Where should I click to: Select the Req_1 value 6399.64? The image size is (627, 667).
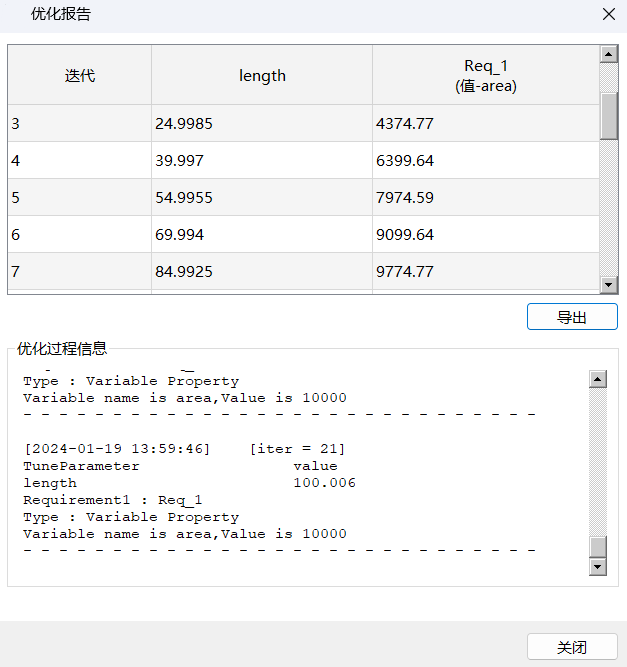tap(404, 161)
